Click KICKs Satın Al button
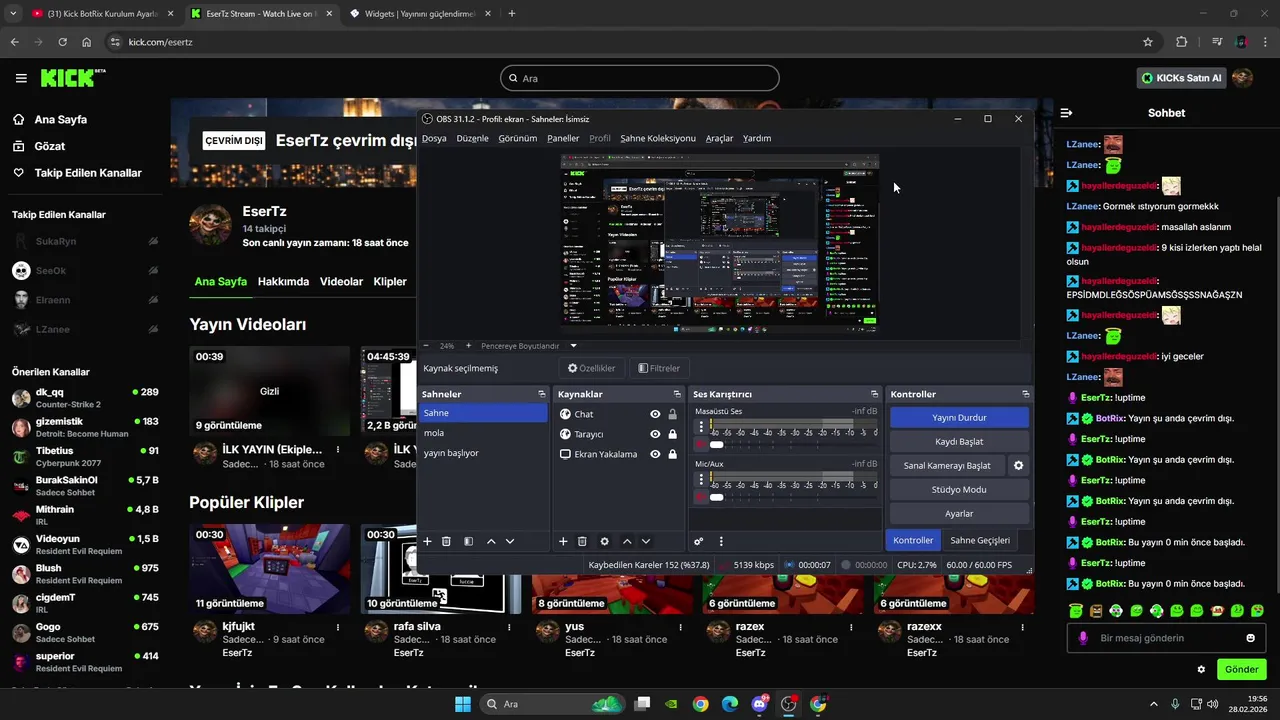Viewport: 1280px width, 720px height. point(1181,78)
